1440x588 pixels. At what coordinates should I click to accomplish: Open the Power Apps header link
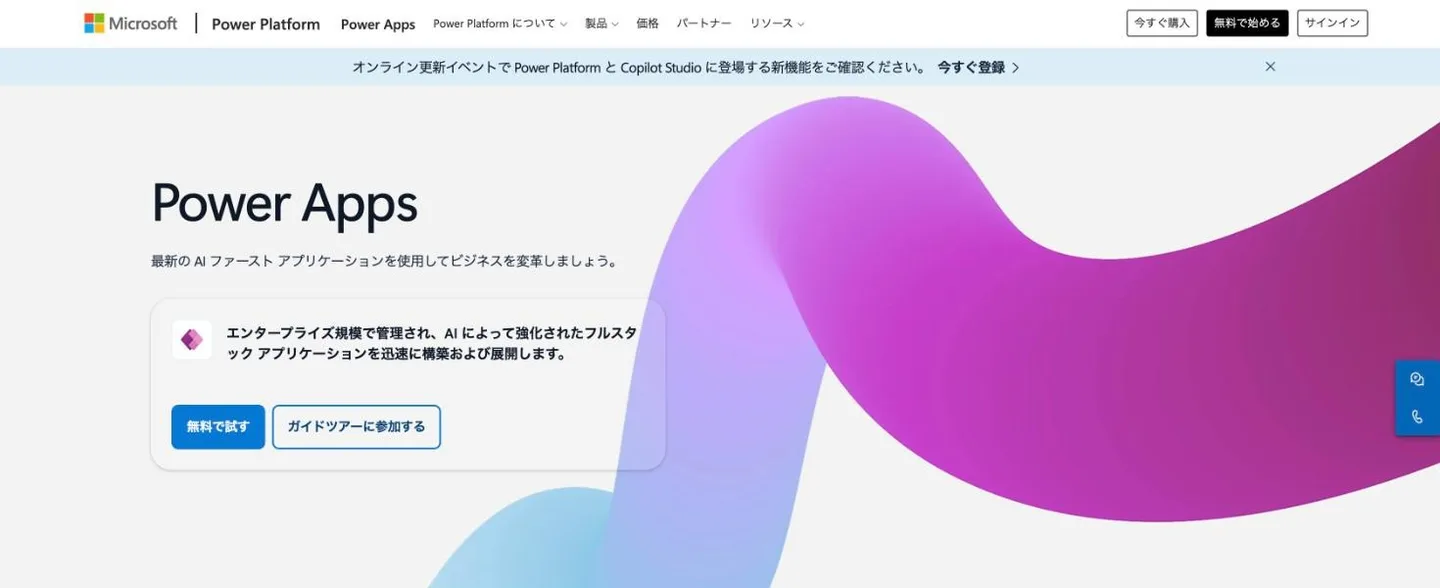[x=378, y=24]
